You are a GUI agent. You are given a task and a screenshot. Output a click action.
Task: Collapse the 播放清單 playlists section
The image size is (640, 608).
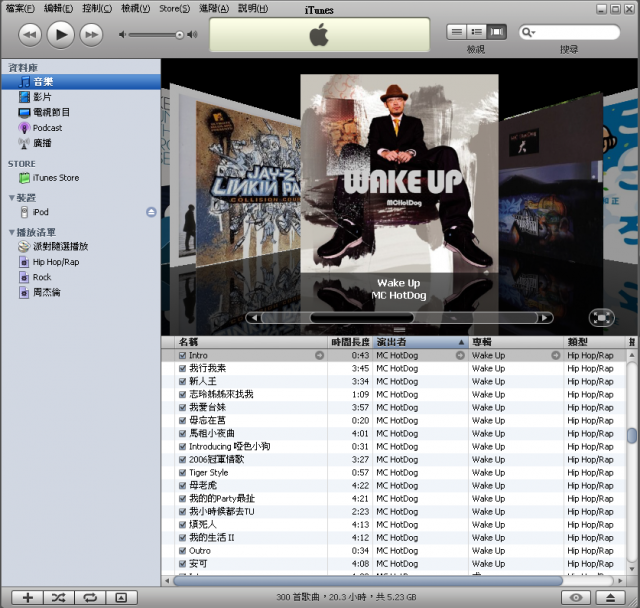point(12,232)
